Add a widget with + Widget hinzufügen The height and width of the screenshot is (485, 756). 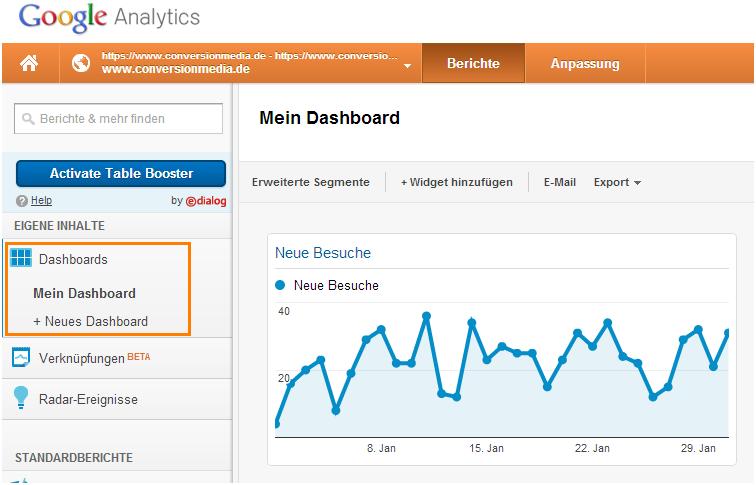(x=457, y=182)
